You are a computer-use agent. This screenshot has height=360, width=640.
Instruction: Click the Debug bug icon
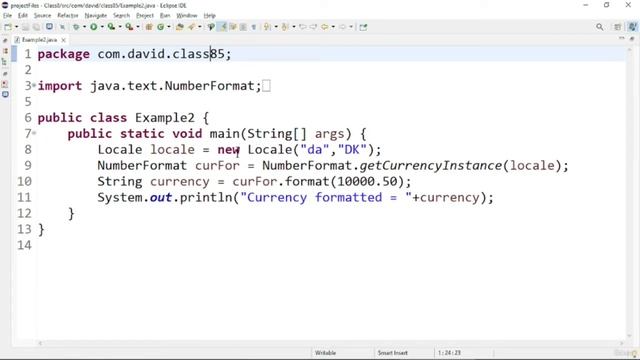tap(76, 27)
